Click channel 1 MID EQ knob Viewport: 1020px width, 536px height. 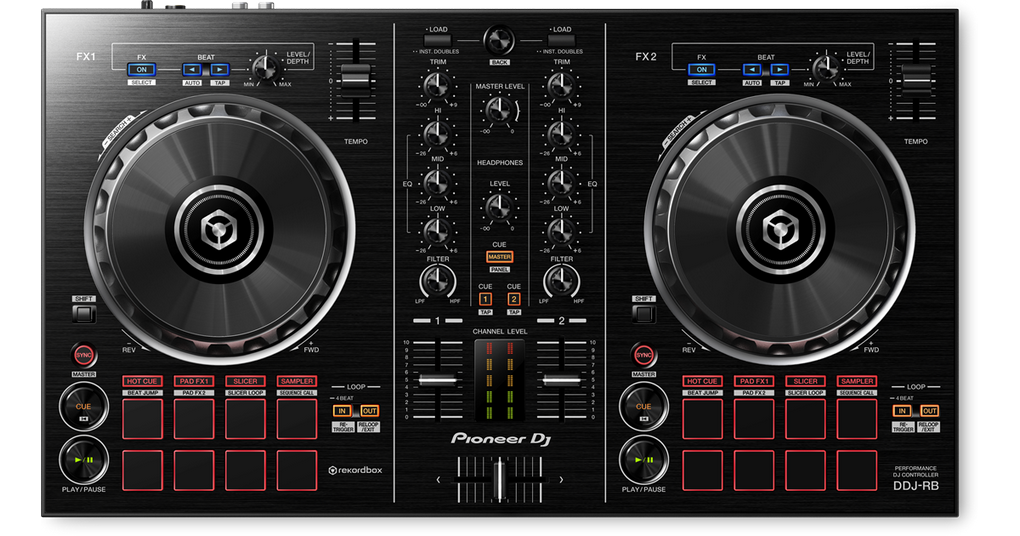(436, 182)
